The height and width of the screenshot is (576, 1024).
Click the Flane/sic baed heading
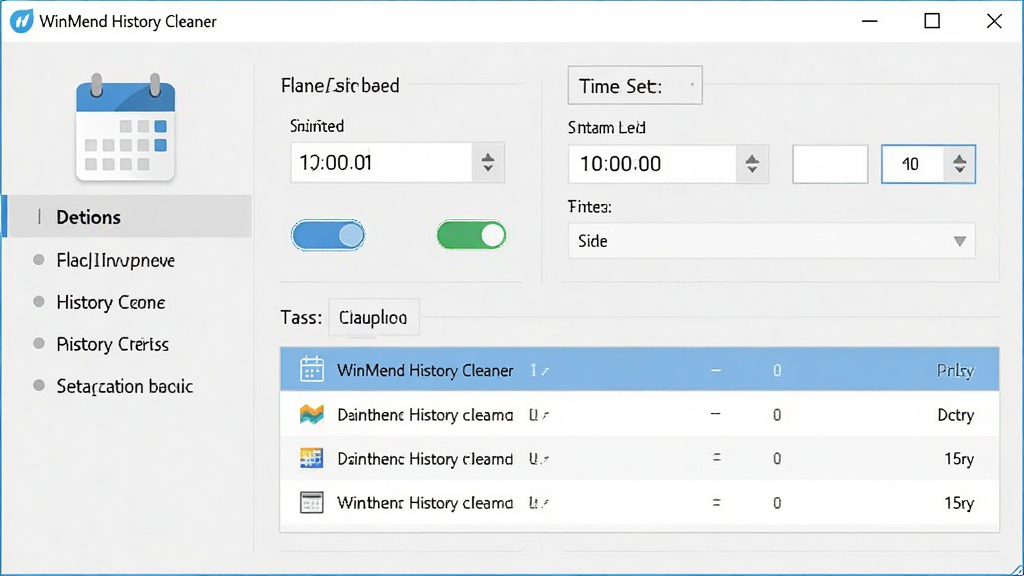point(340,86)
